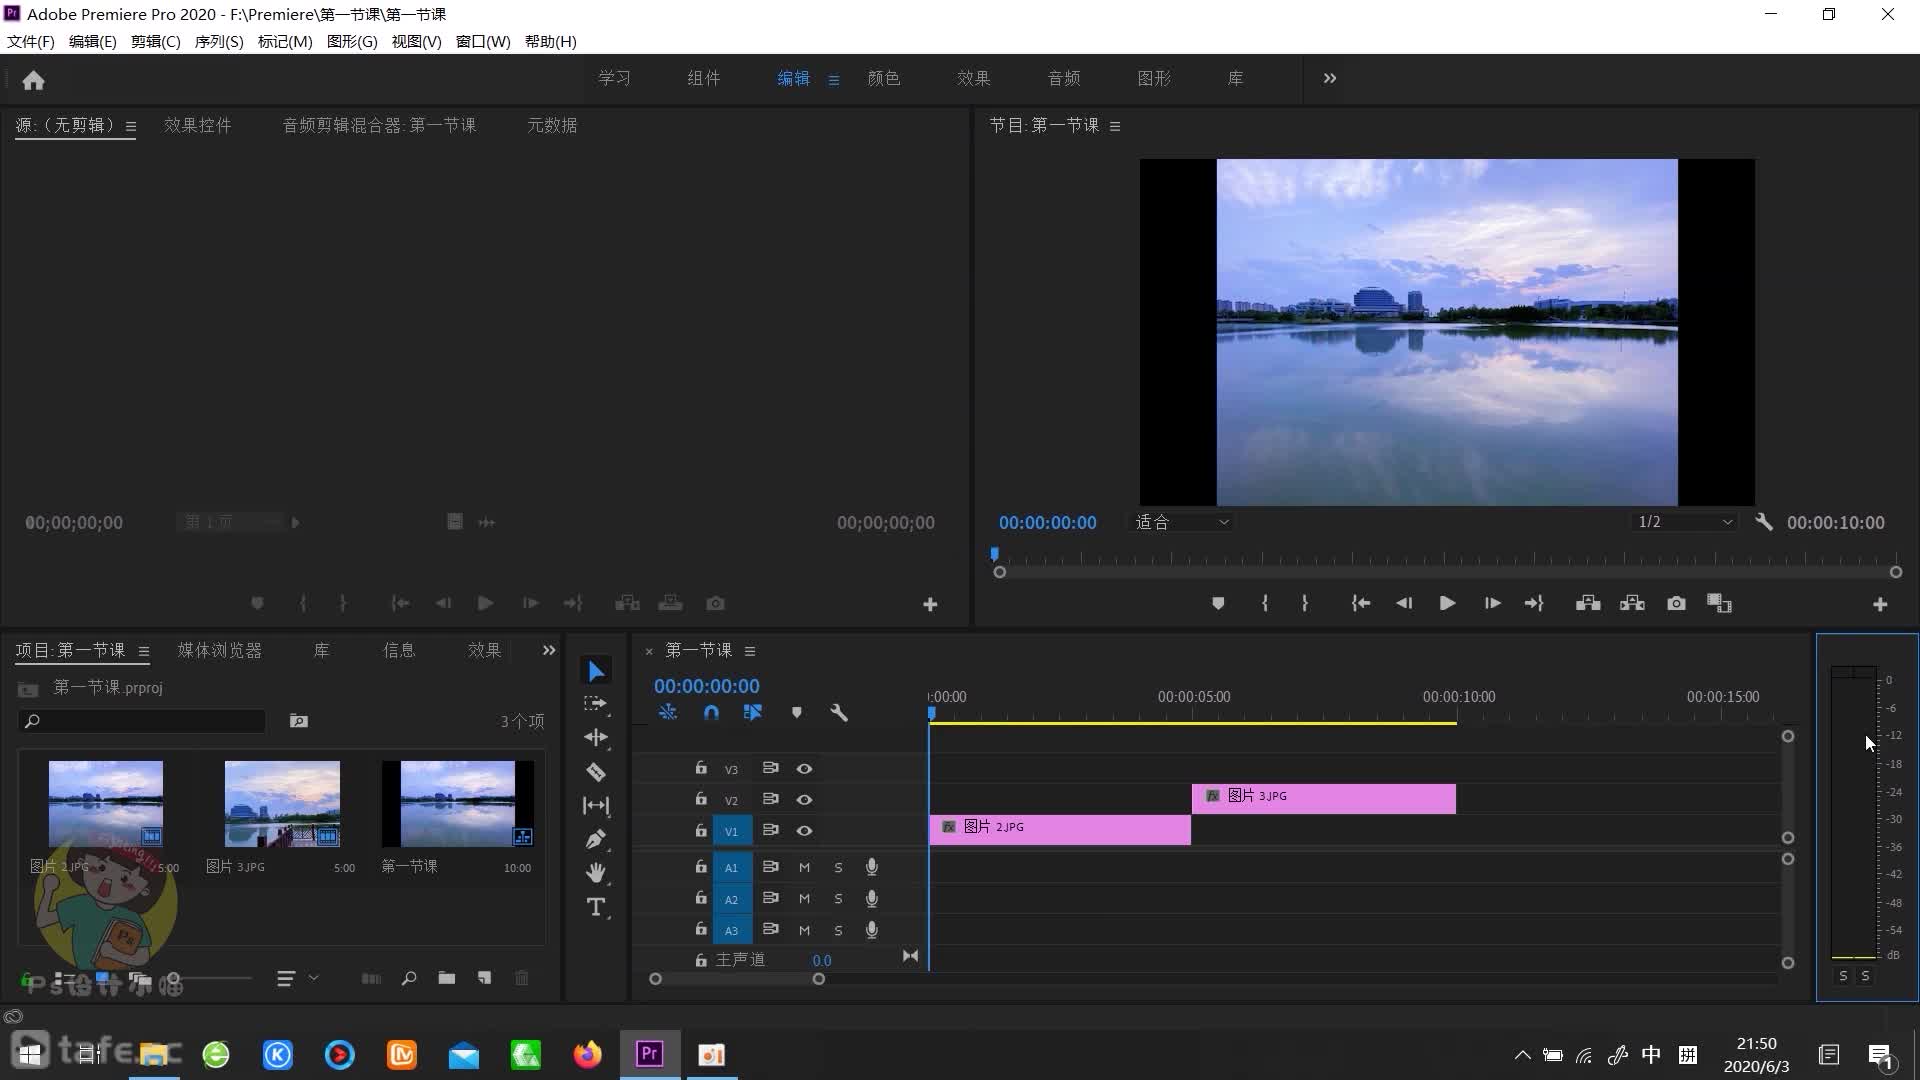Toggle Linked Selection in timeline
This screenshot has height=1080, width=1920.
click(x=753, y=713)
